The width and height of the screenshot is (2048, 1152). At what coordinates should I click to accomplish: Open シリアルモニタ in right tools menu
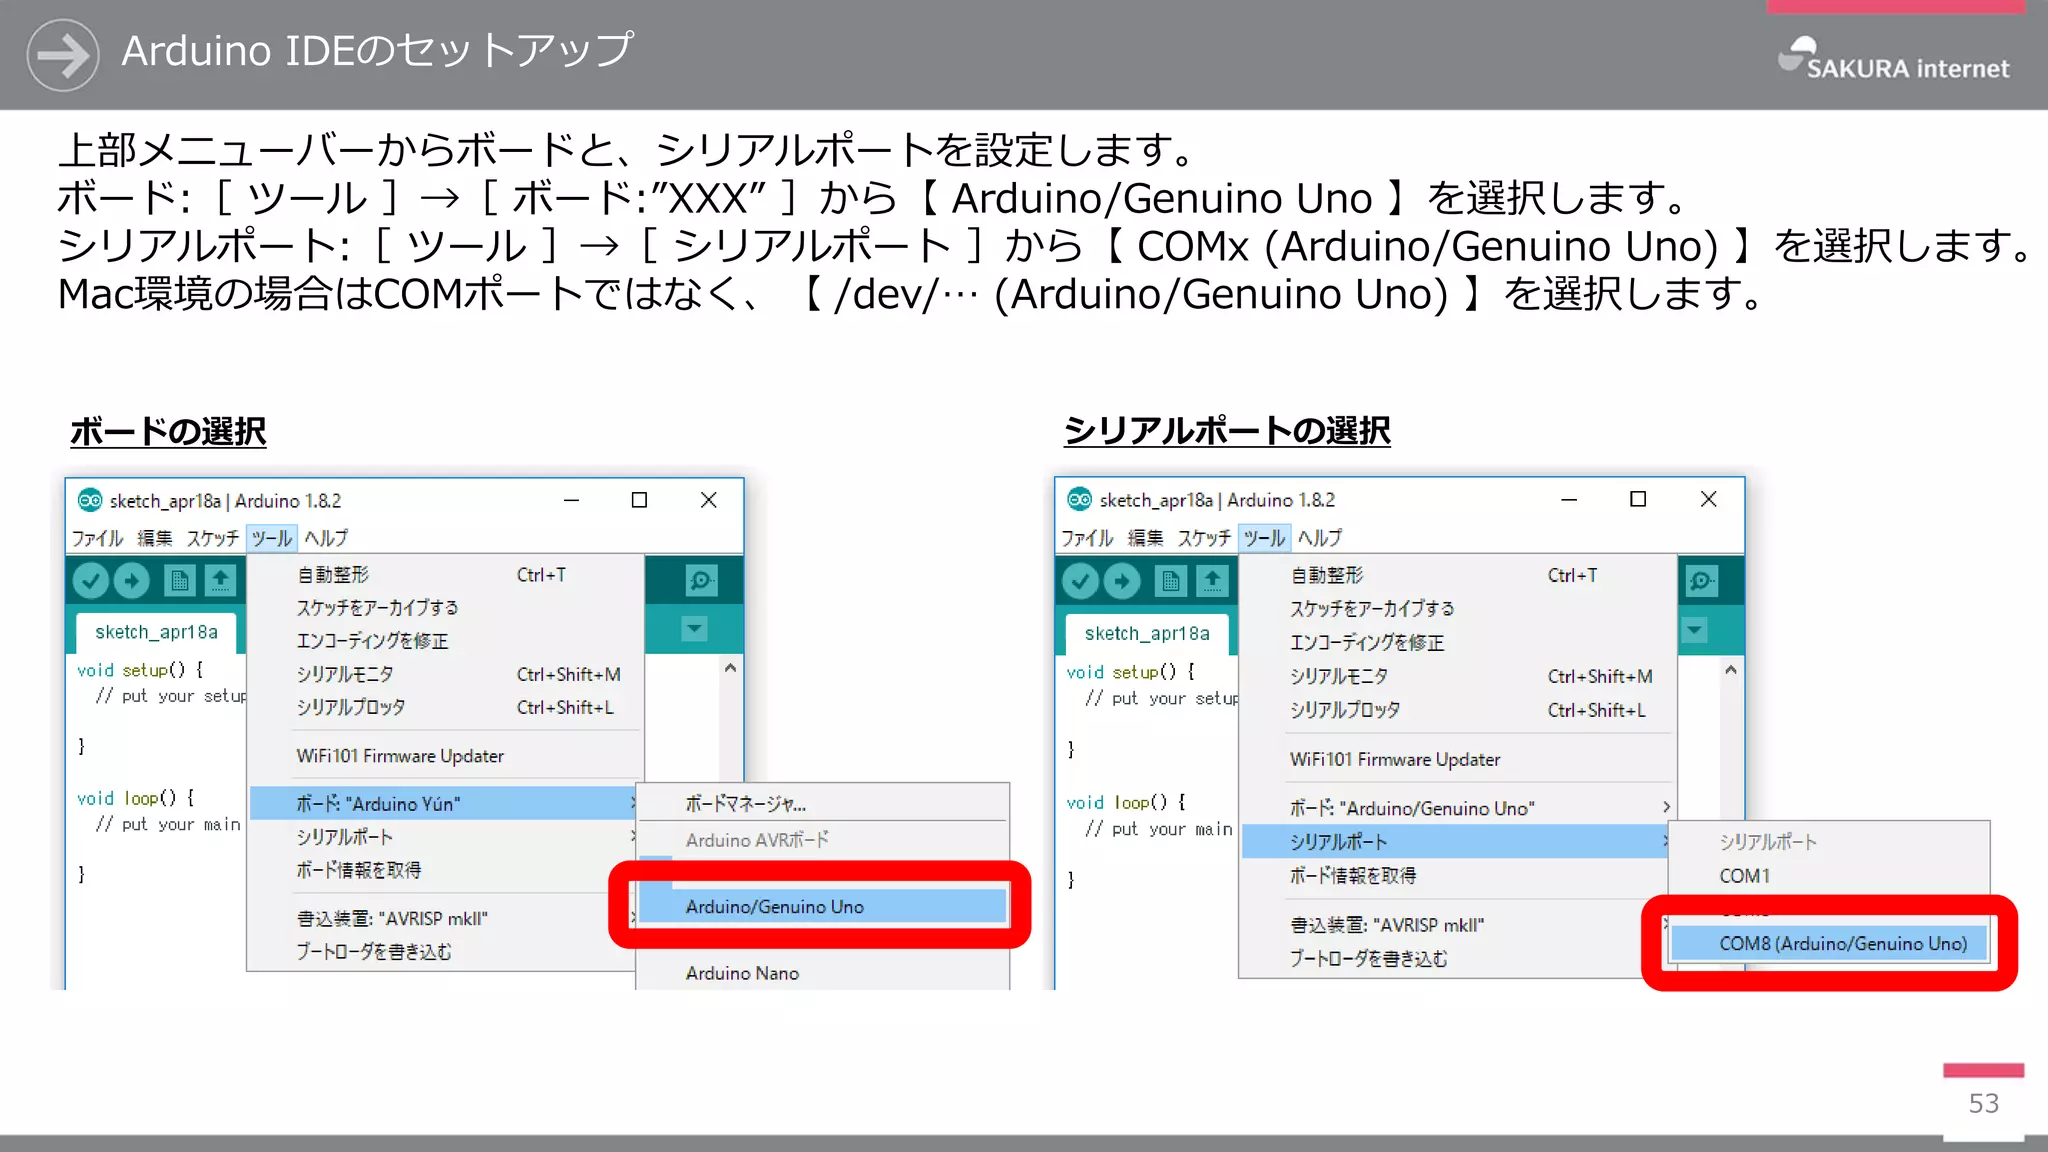click(x=1457, y=676)
